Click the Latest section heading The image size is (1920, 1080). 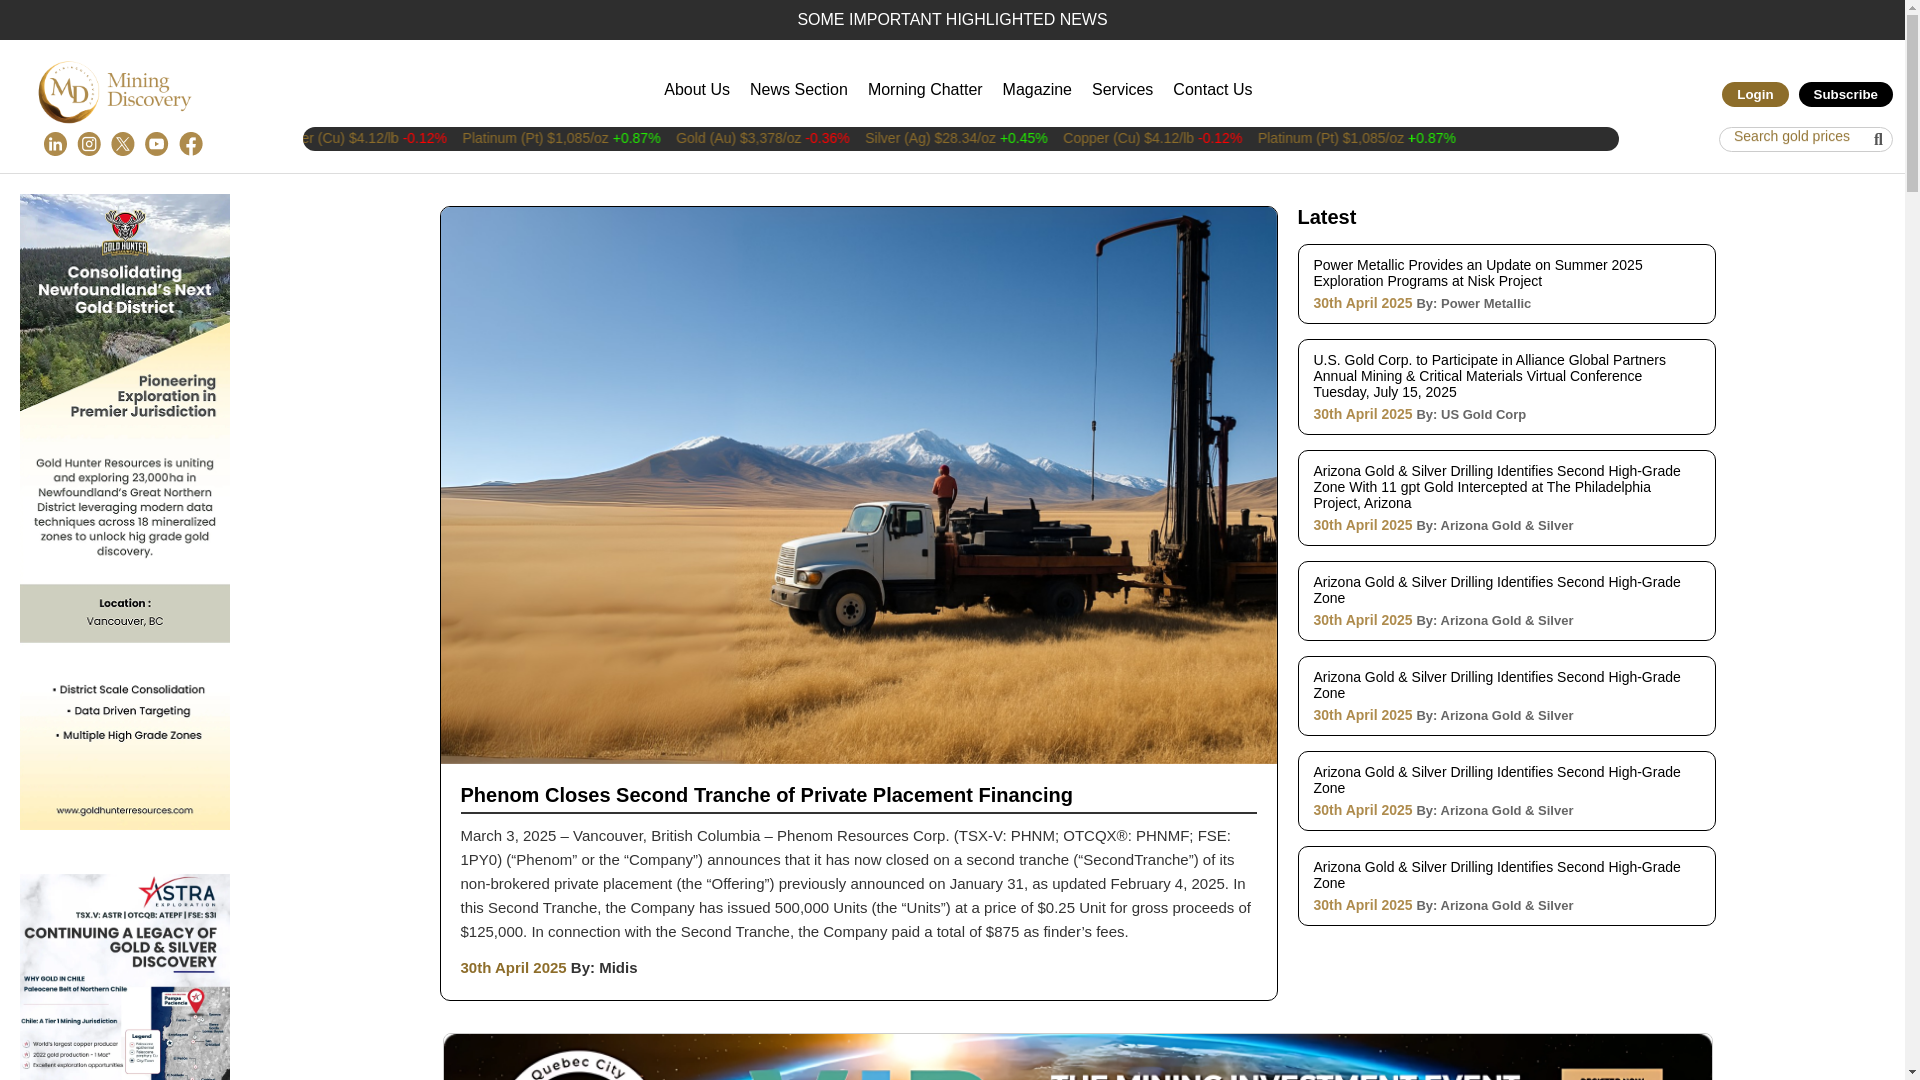(1326, 217)
